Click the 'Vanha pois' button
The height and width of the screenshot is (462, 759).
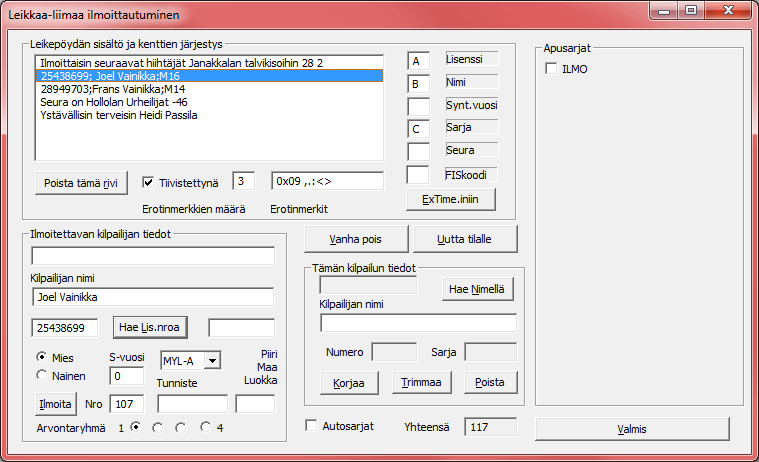click(355, 240)
